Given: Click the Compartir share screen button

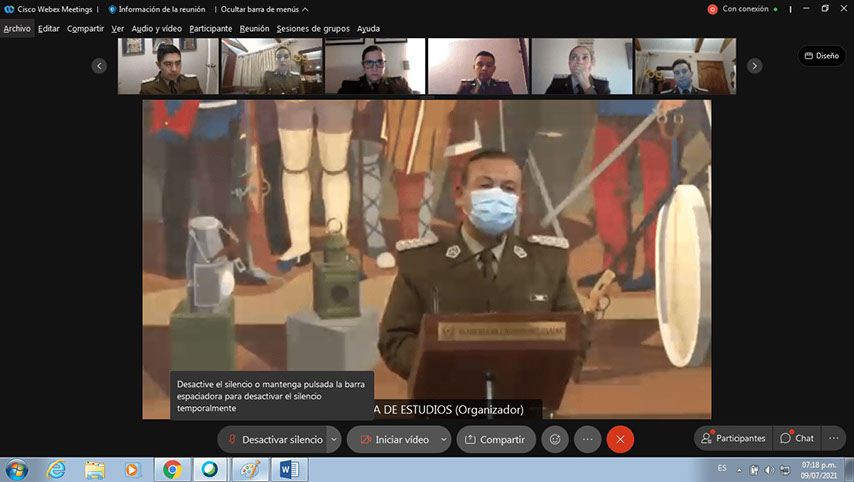Looking at the screenshot, I should [x=495, y=439].
